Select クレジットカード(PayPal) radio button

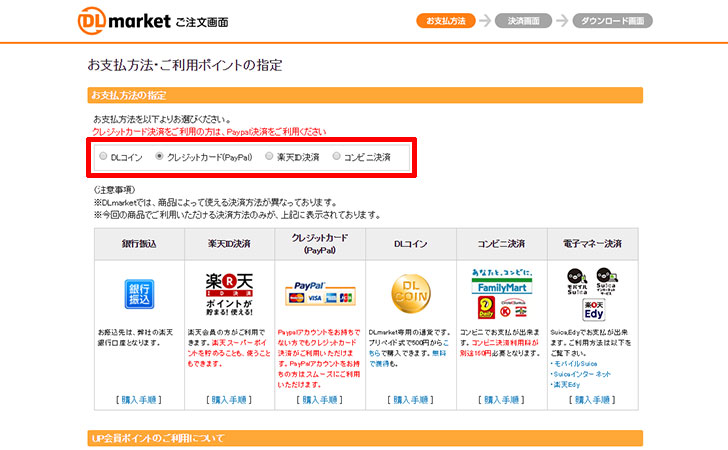(159, 156)
